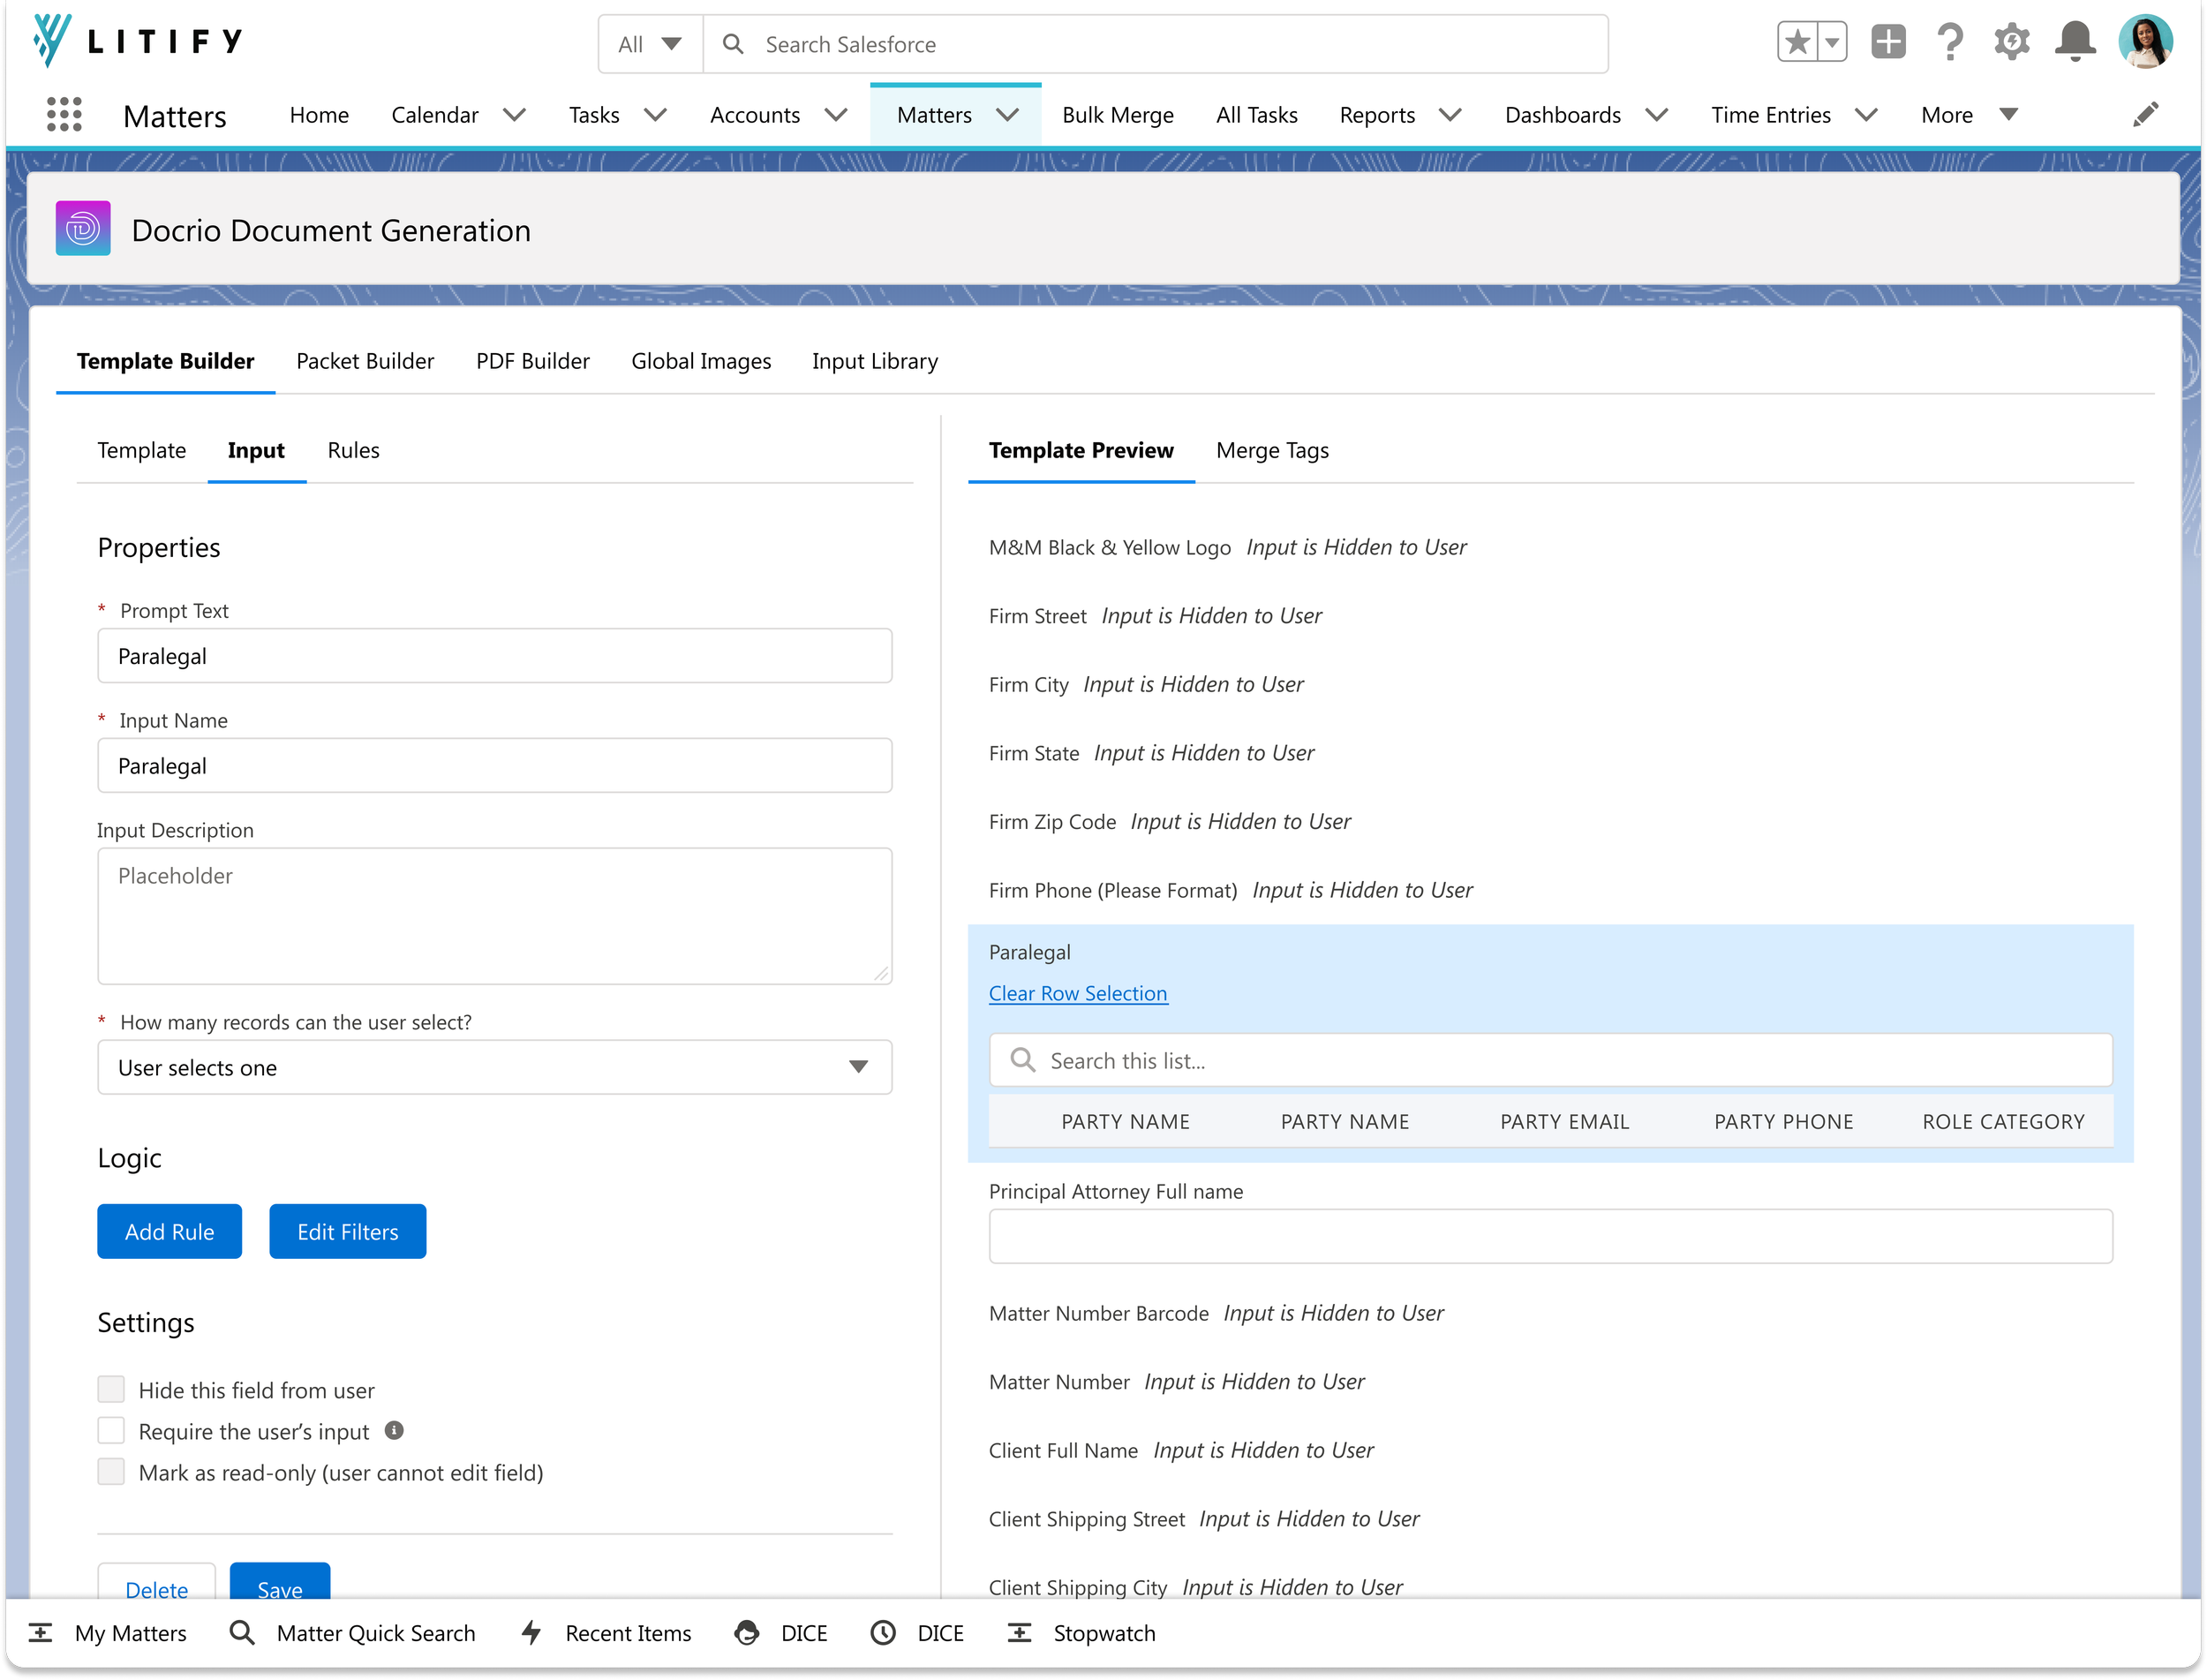The height and width of the screenshot is (1680, 2207).
Task: Click the favorites star icon
Action: [1797, 43]
